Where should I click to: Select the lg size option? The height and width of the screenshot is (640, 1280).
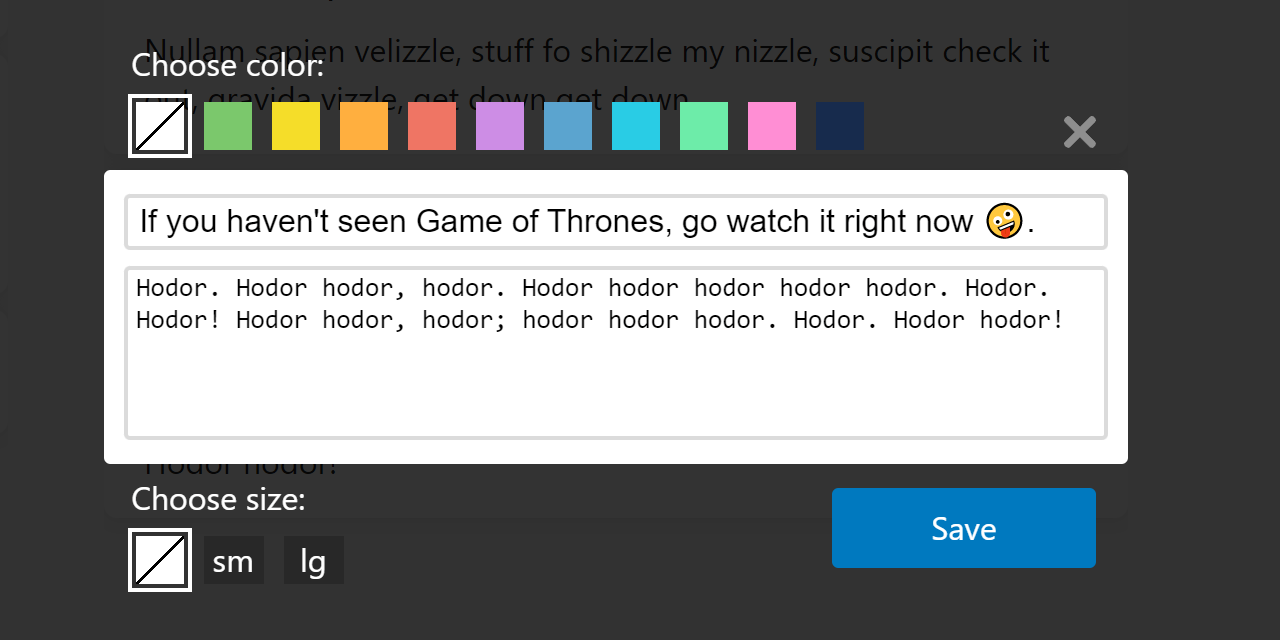pos(313,560)
